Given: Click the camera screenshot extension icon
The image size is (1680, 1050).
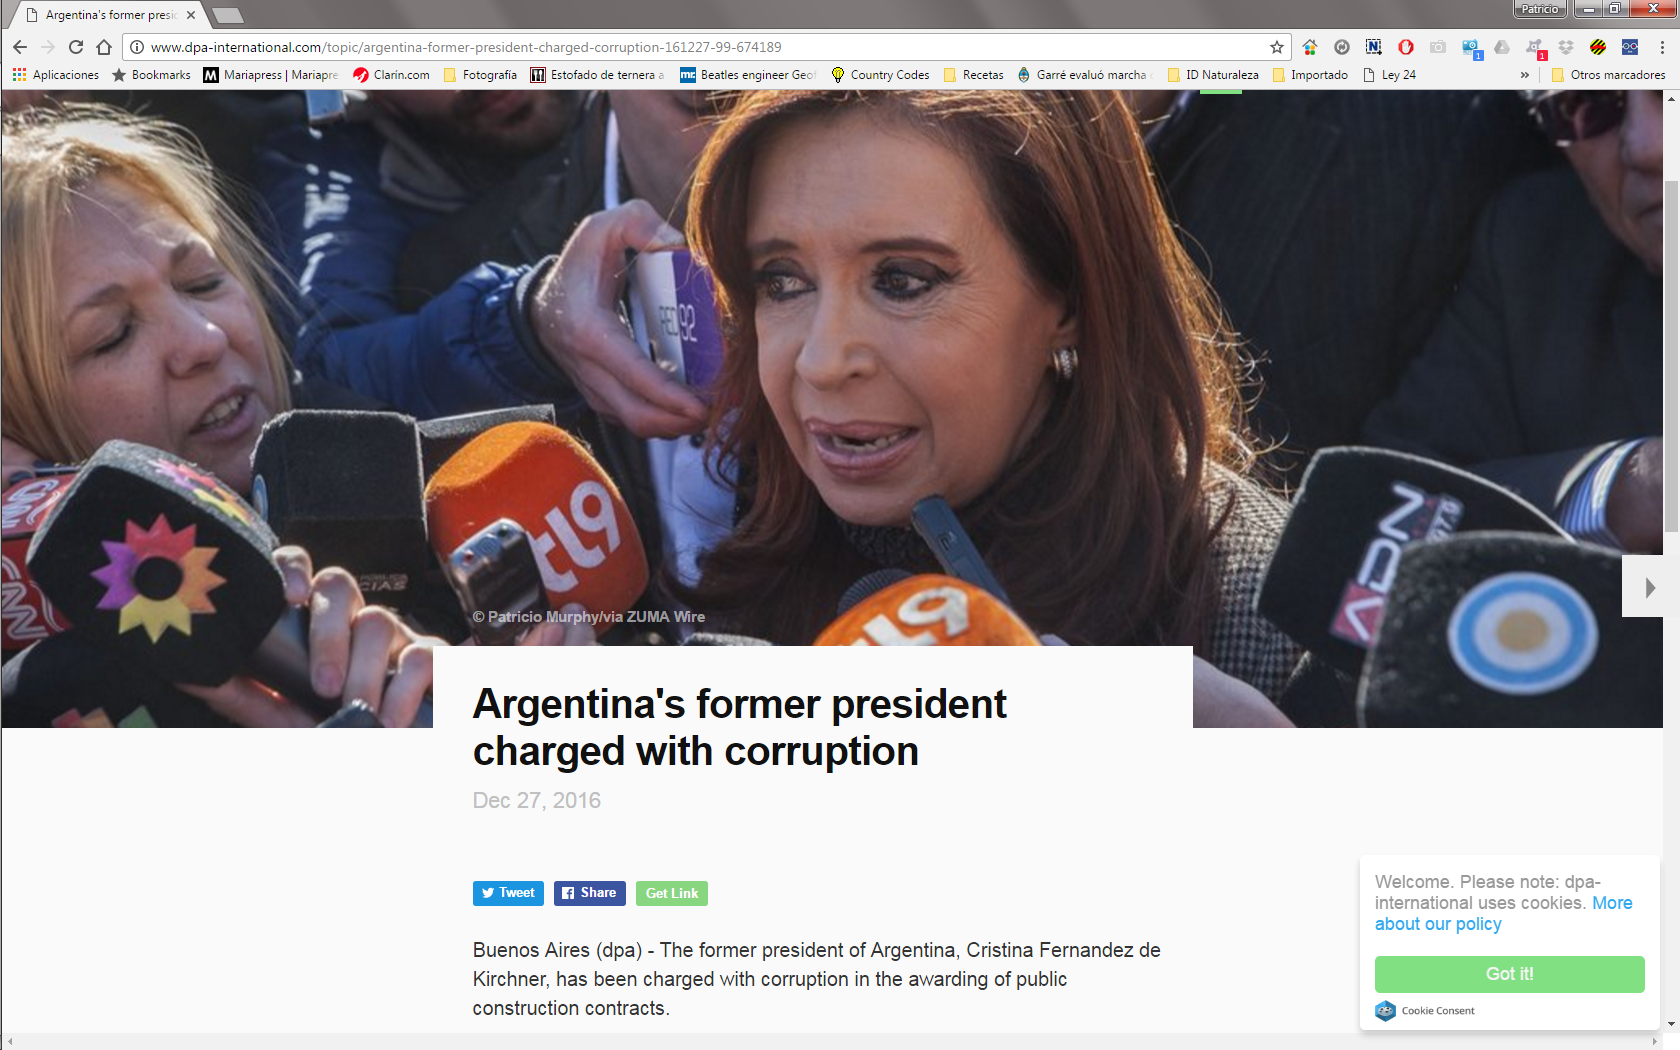Looking at the screenshot, I should (1438, 47).
